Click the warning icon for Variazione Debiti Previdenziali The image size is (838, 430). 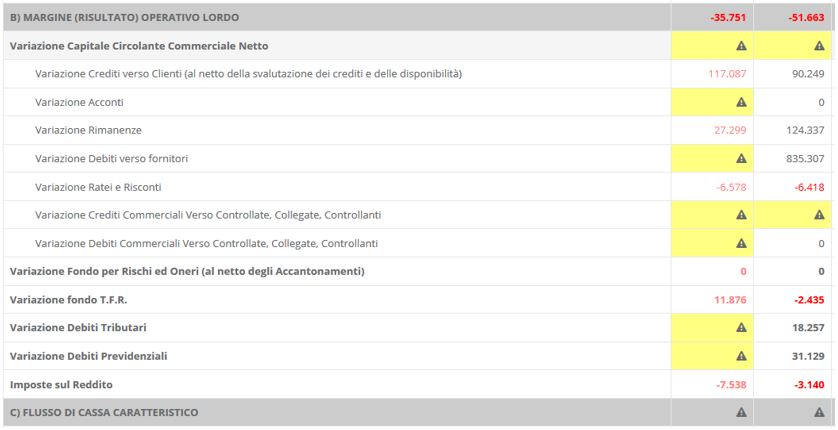[x=741, y=355]
